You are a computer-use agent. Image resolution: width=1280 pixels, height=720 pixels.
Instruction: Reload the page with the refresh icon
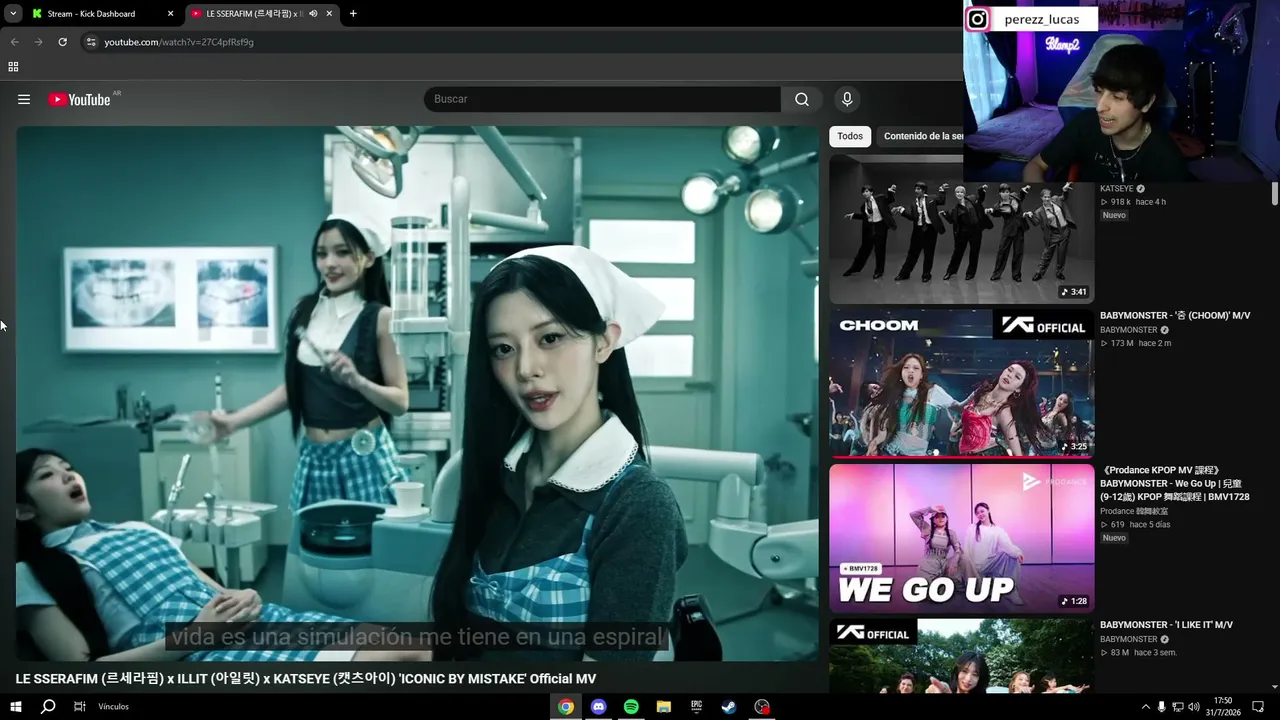(62, 42)
